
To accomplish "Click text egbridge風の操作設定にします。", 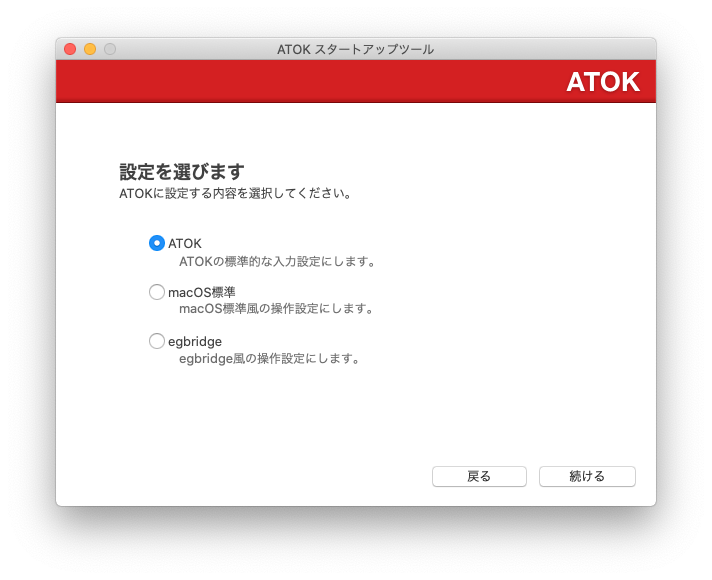I will 270,359.
